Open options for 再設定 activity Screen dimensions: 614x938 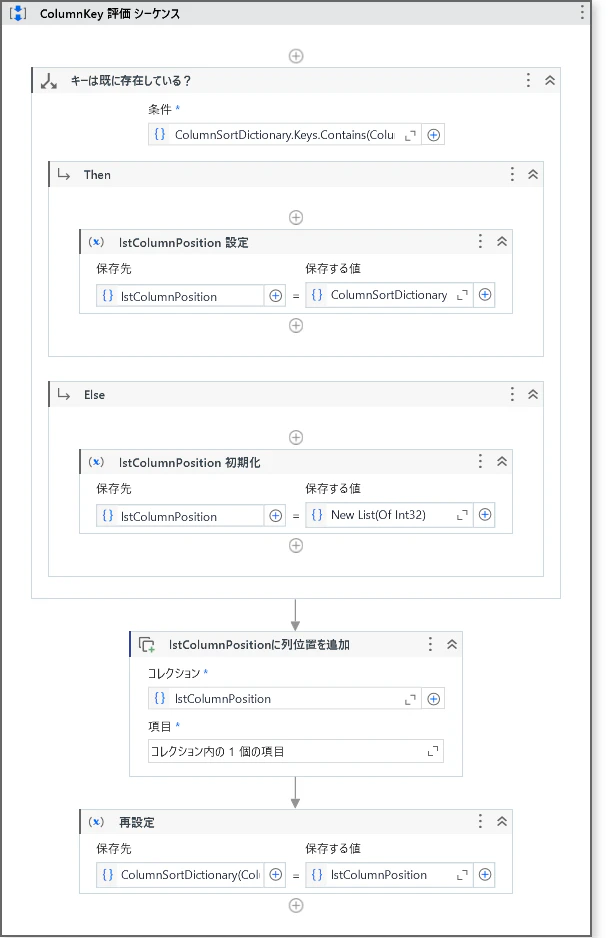tap(480, 821)
